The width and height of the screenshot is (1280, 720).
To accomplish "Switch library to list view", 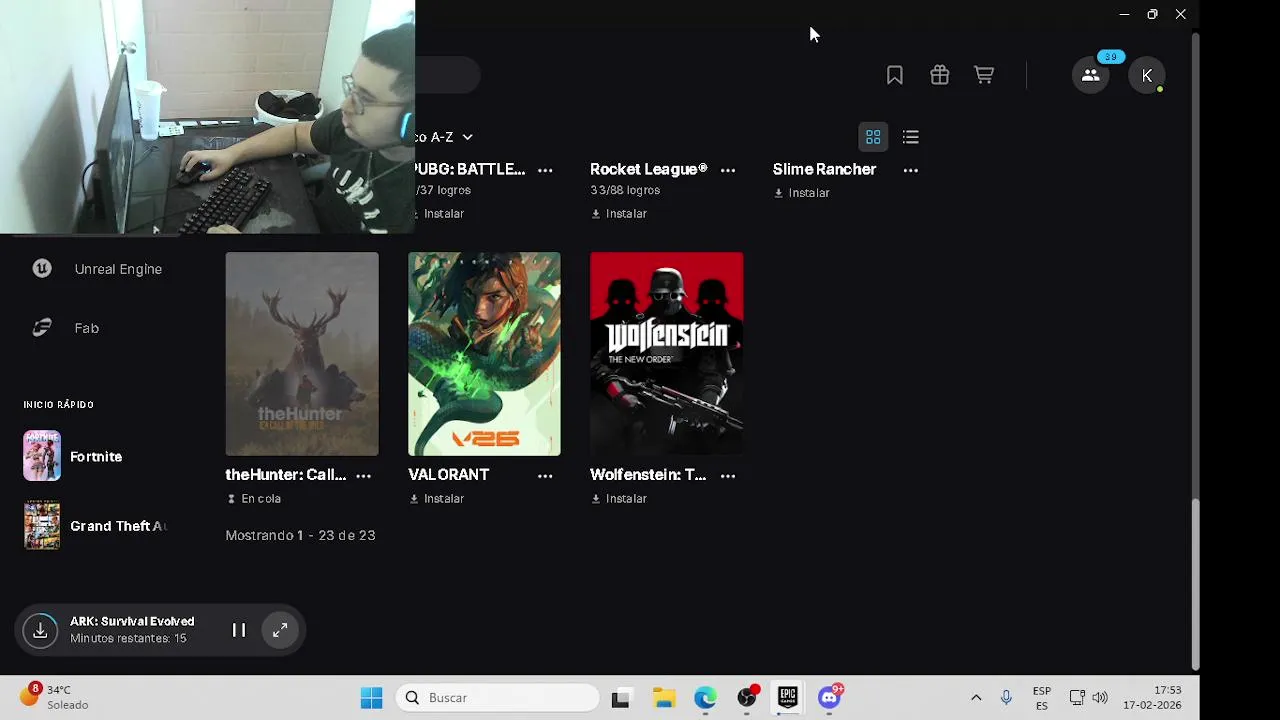I will click(x=910, y=137).
